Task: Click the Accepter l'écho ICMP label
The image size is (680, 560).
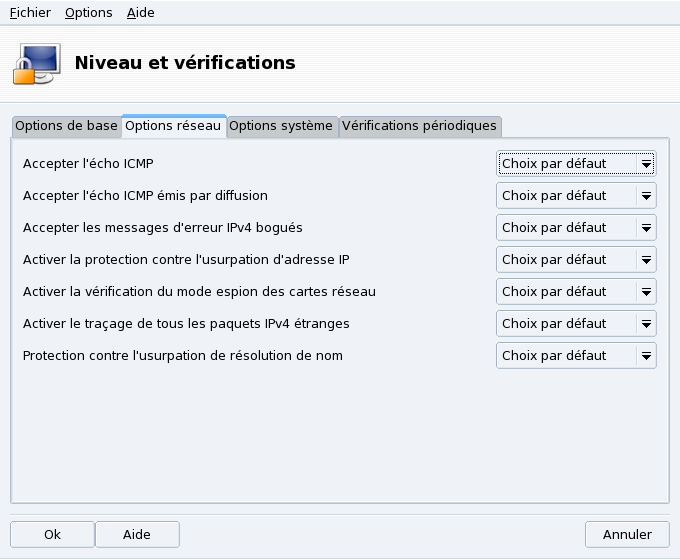Action: (x=88, y=163)
